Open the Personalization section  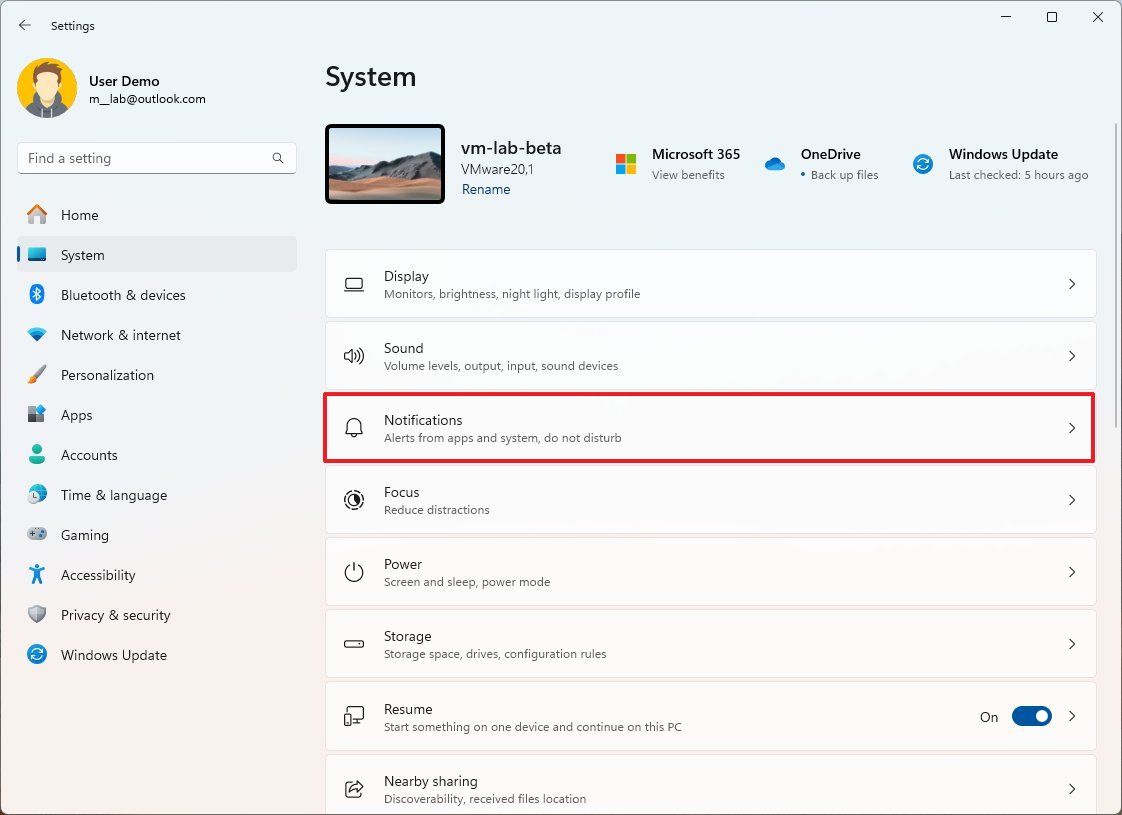coord(107,375)
